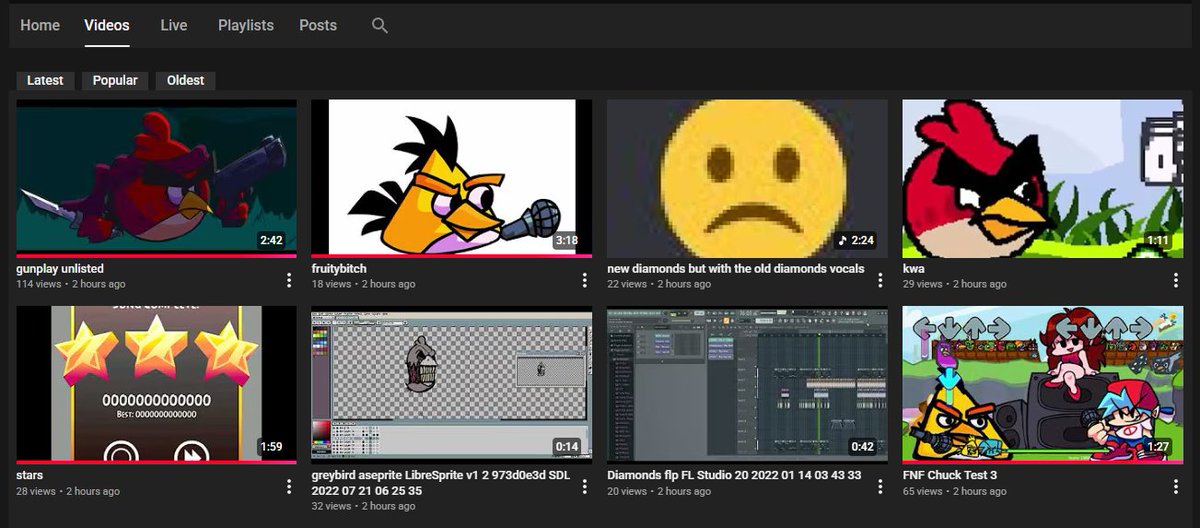Play the FNF Chuck Test 3 thumbnail
Screen dimensions: 1200x528
(1043, 385)
